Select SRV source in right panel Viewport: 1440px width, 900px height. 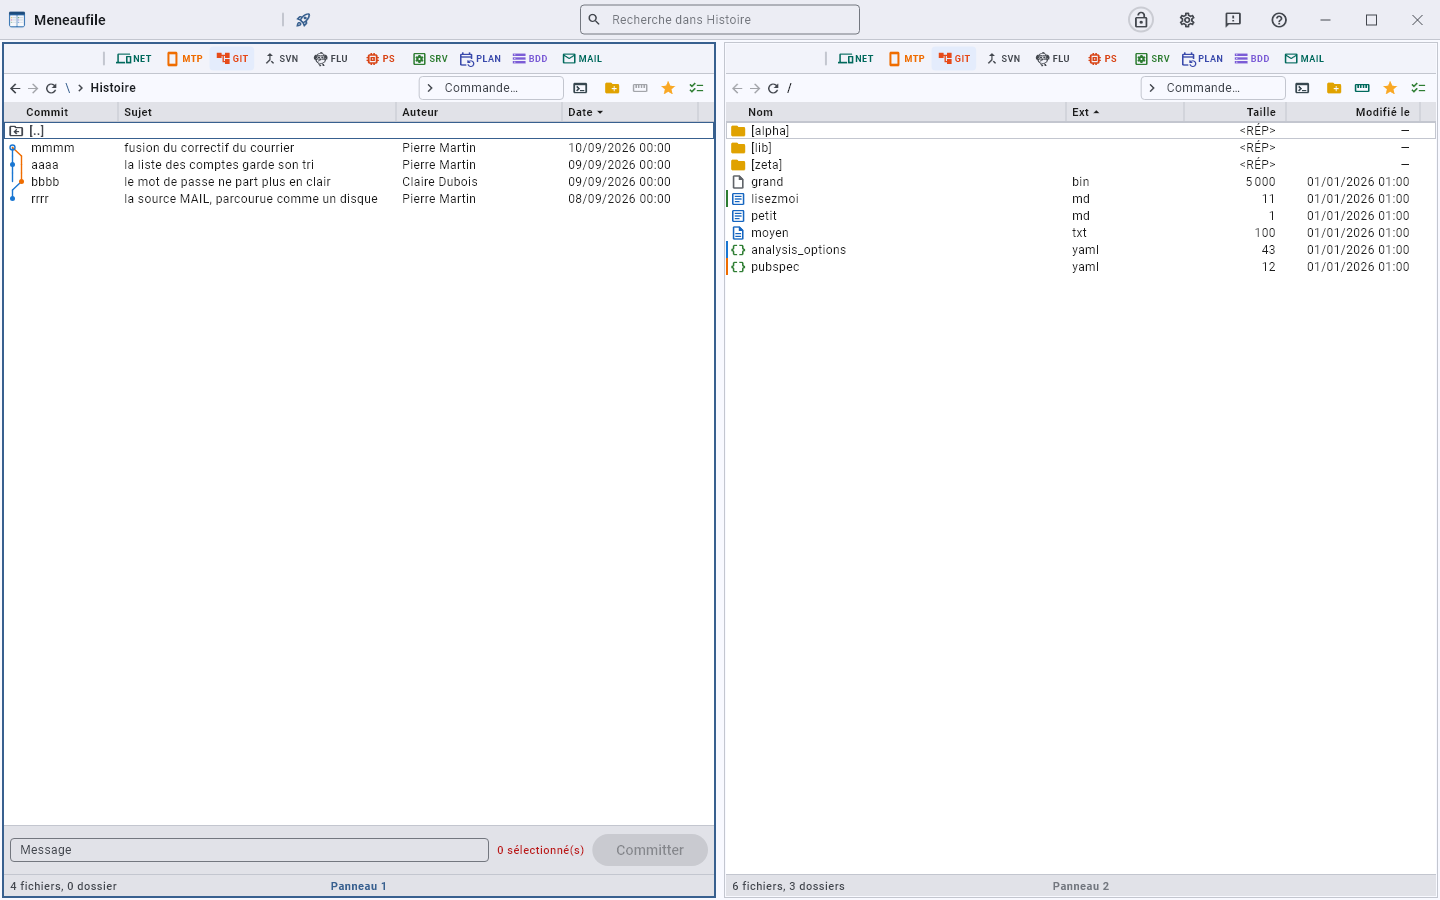point(1152,59)
